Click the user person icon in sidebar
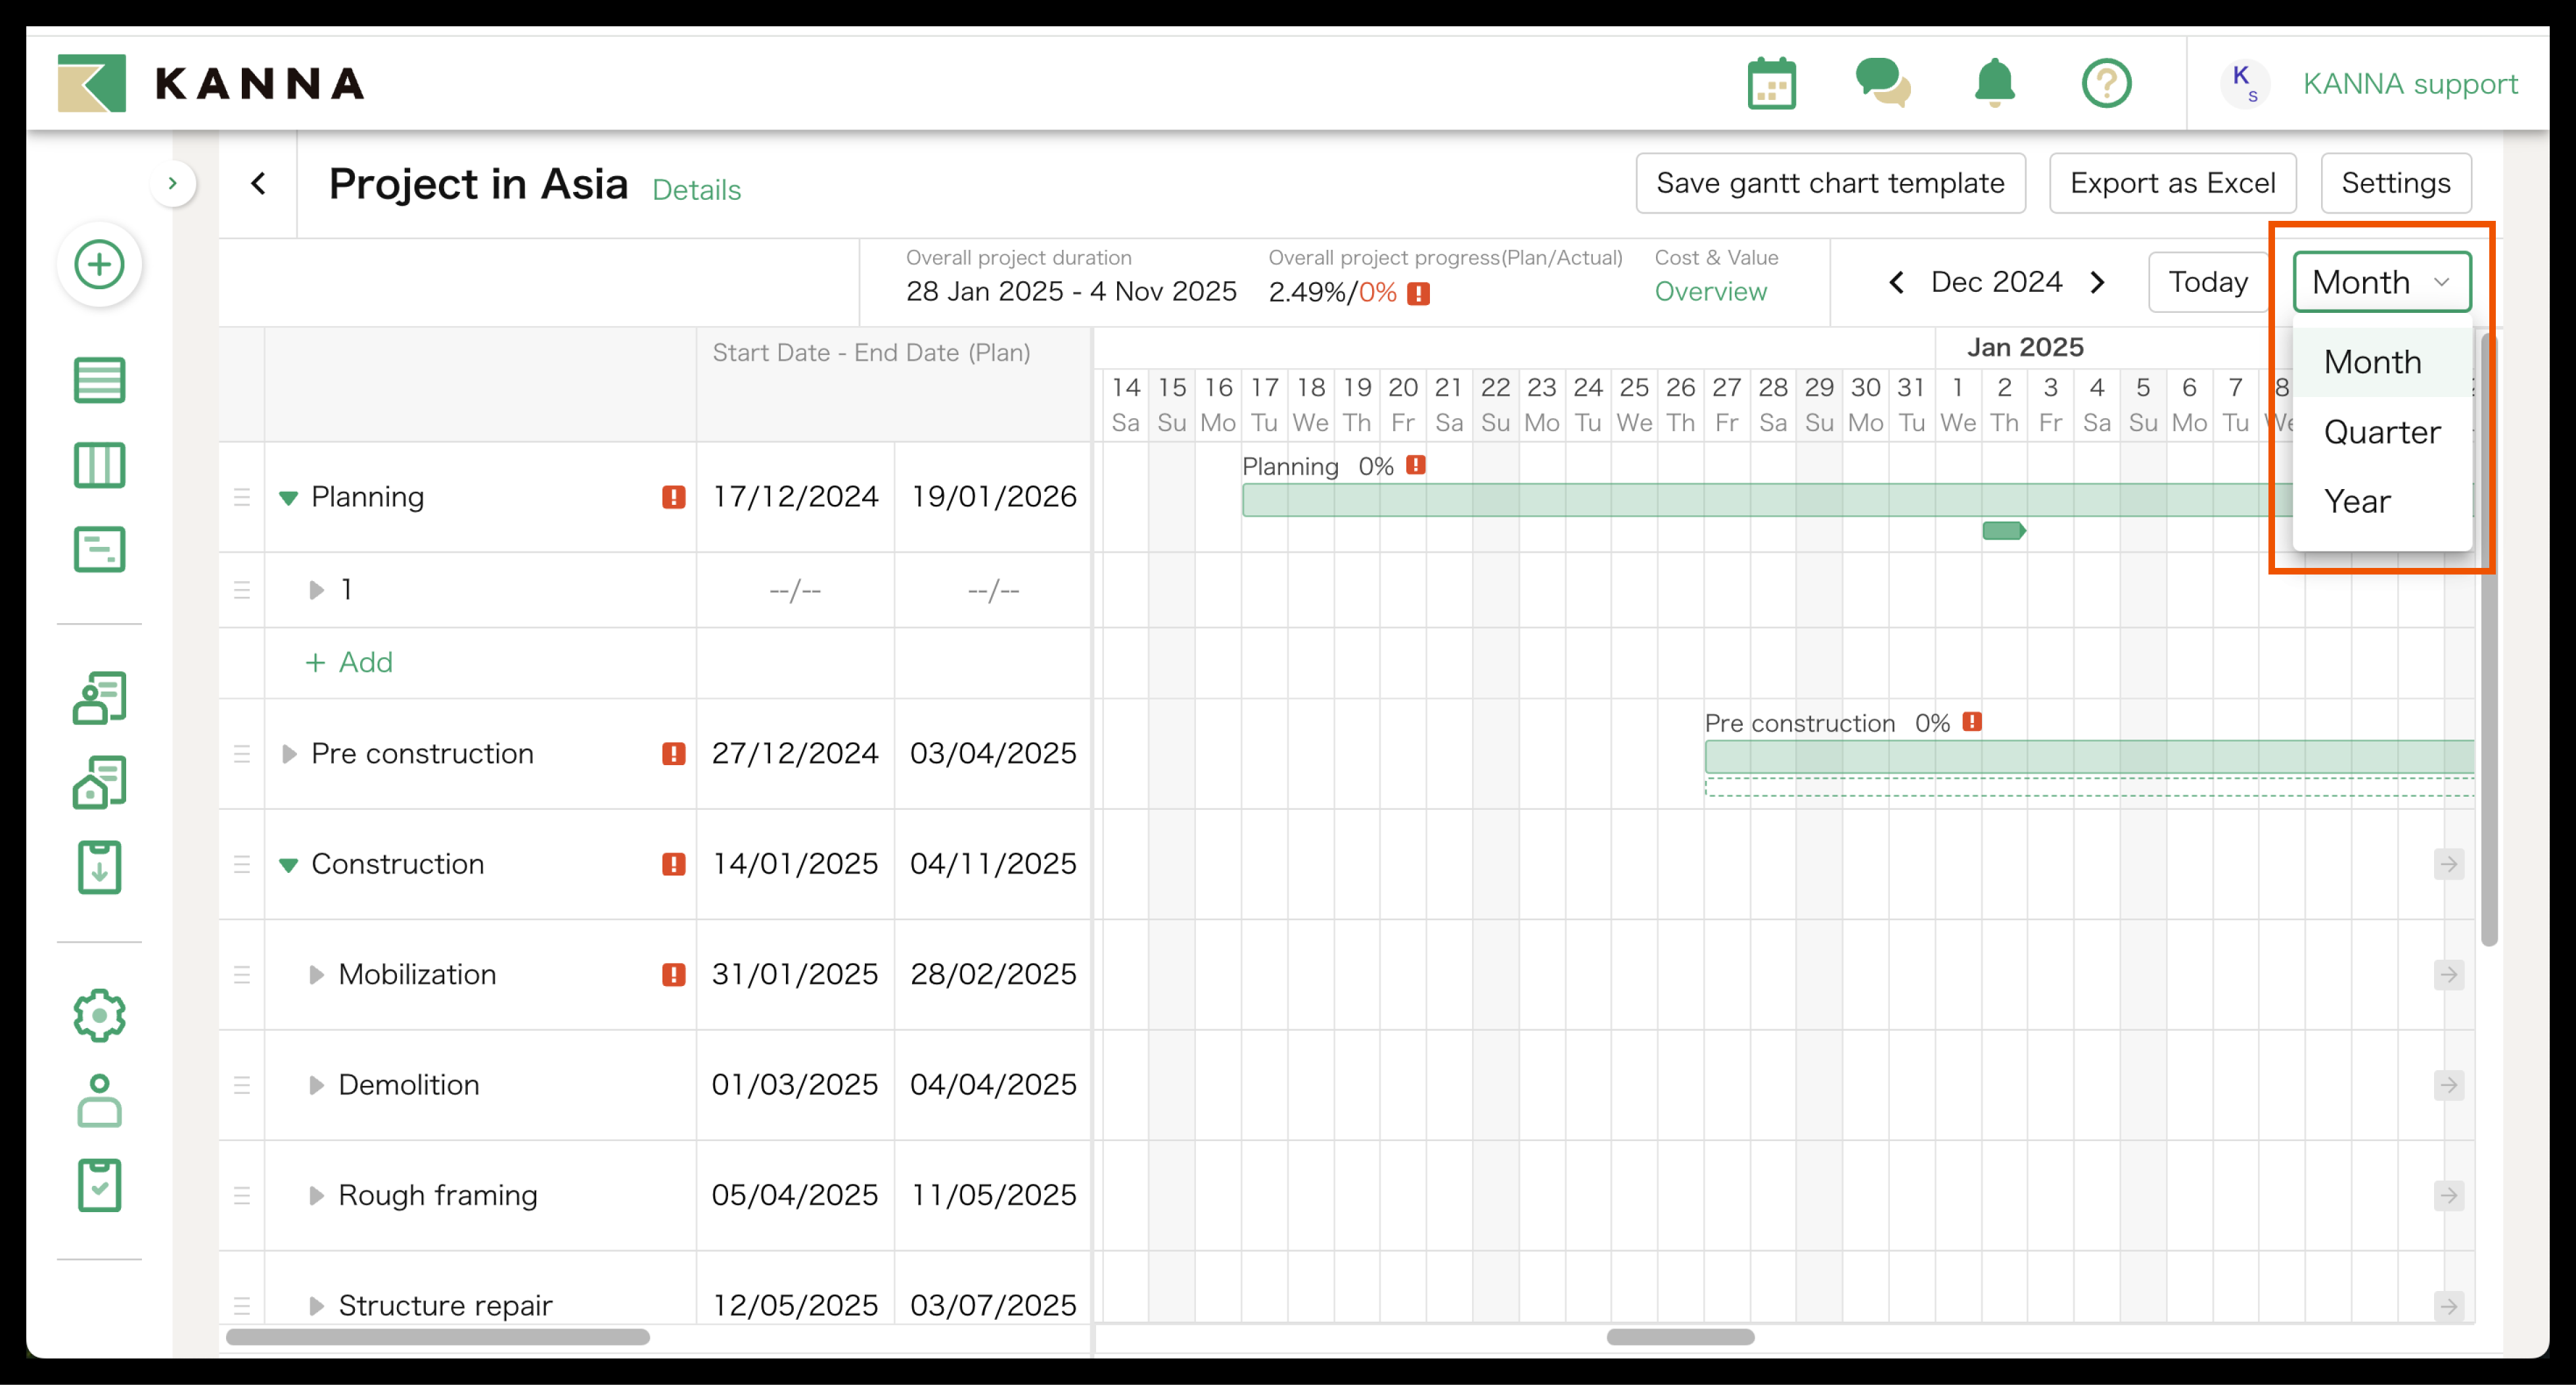2576x1385 pixels. coord(99,1100)
